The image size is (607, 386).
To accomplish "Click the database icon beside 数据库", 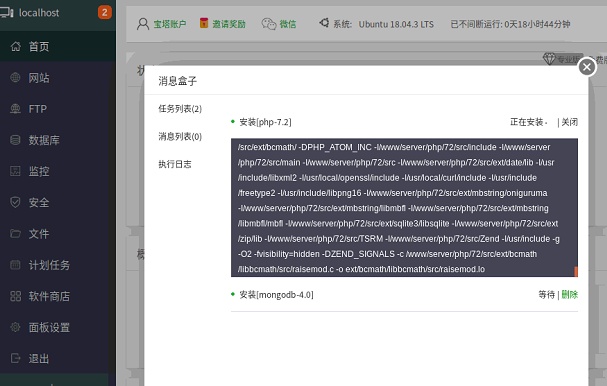I will click(15, 140).
